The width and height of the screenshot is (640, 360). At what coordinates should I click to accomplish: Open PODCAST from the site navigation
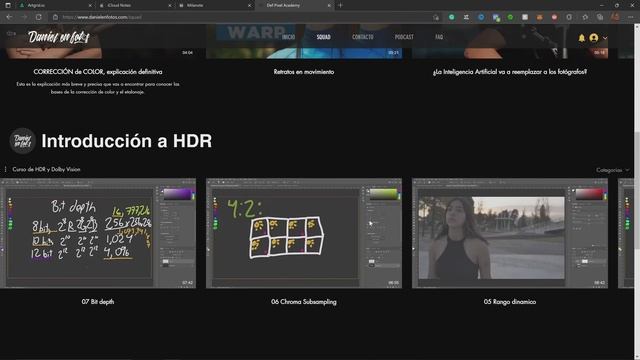[x=404, y=37]
